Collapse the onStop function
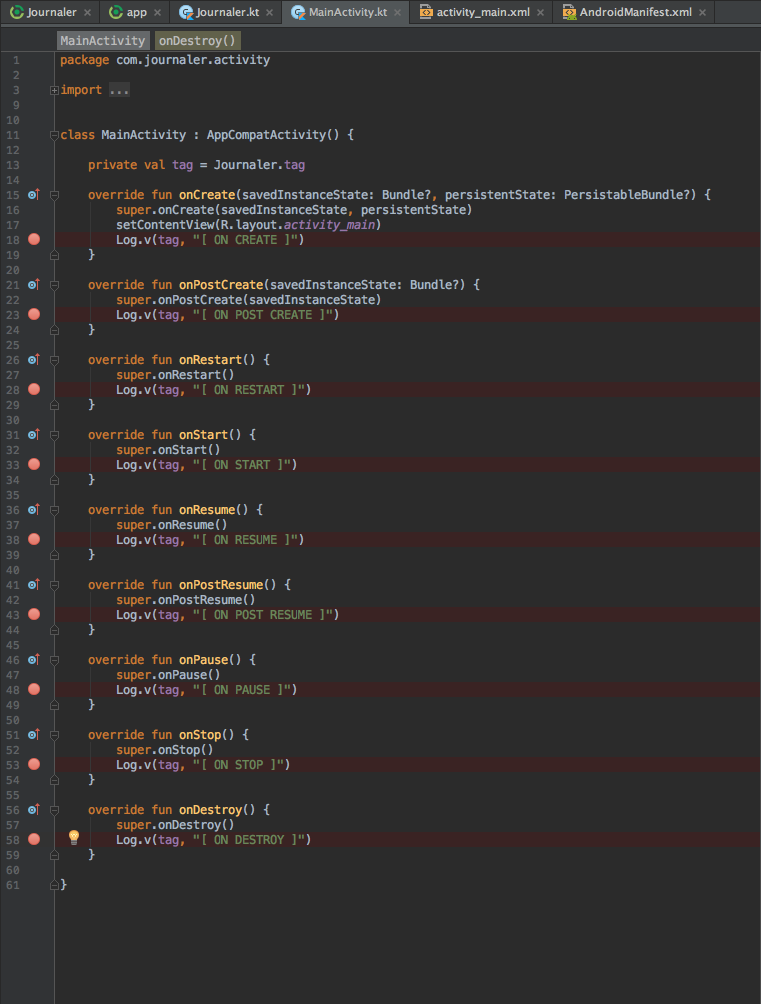 (x=54, y=735)
